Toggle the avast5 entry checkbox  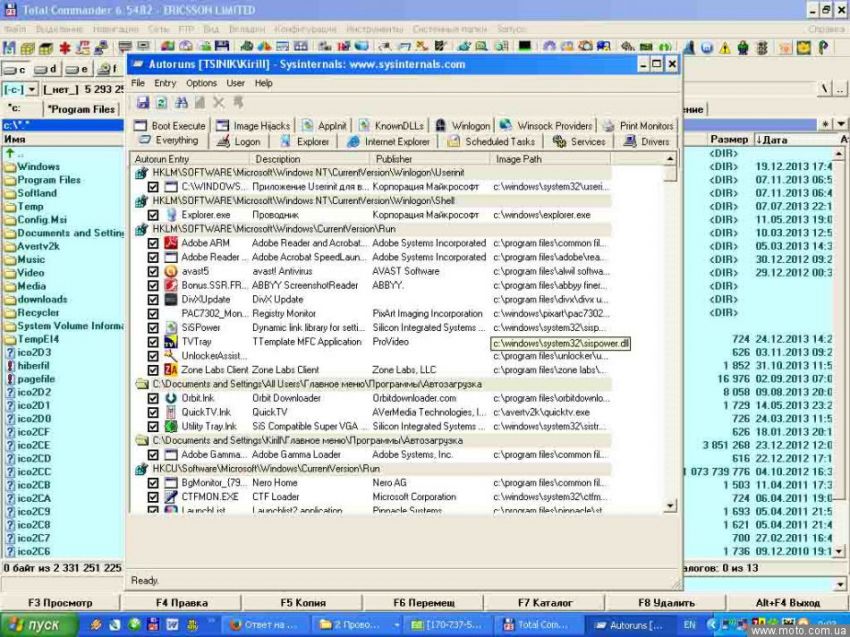pyautogui.click(x=153, y=272)
